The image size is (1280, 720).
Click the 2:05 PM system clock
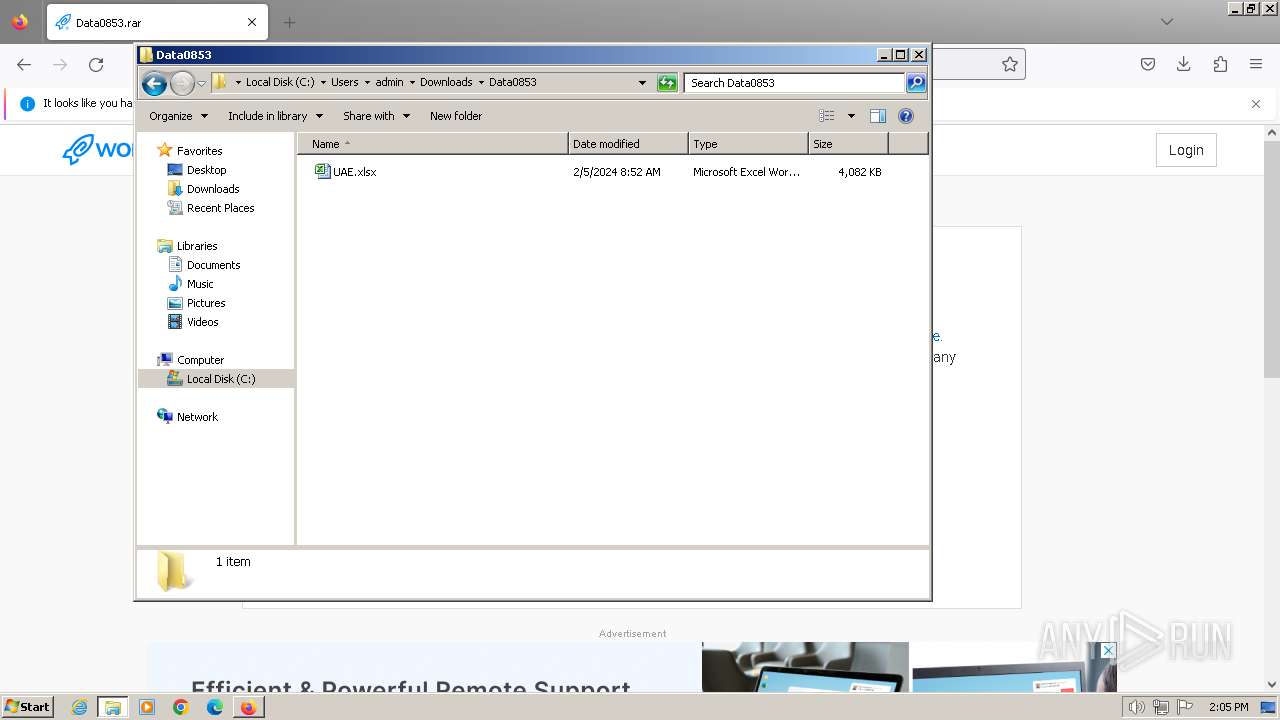(x=1228, y=707)
